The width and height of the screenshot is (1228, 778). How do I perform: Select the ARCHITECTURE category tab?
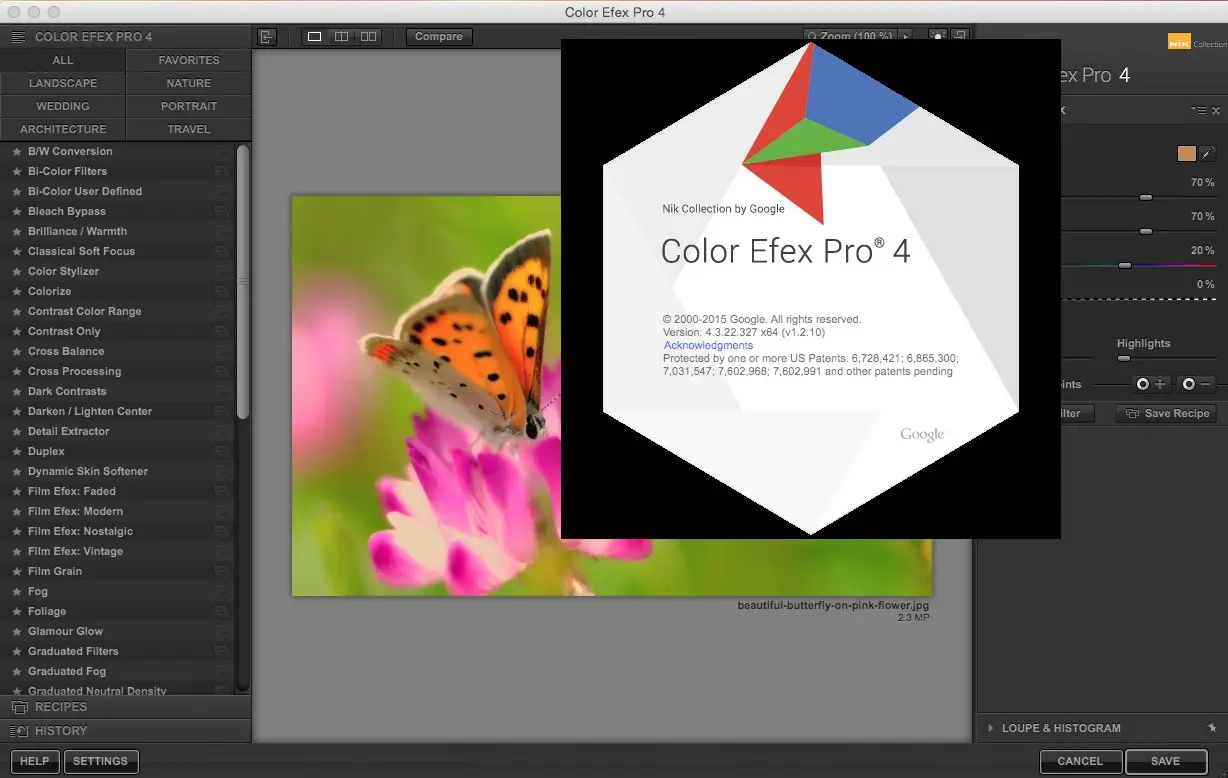point(63,130)
